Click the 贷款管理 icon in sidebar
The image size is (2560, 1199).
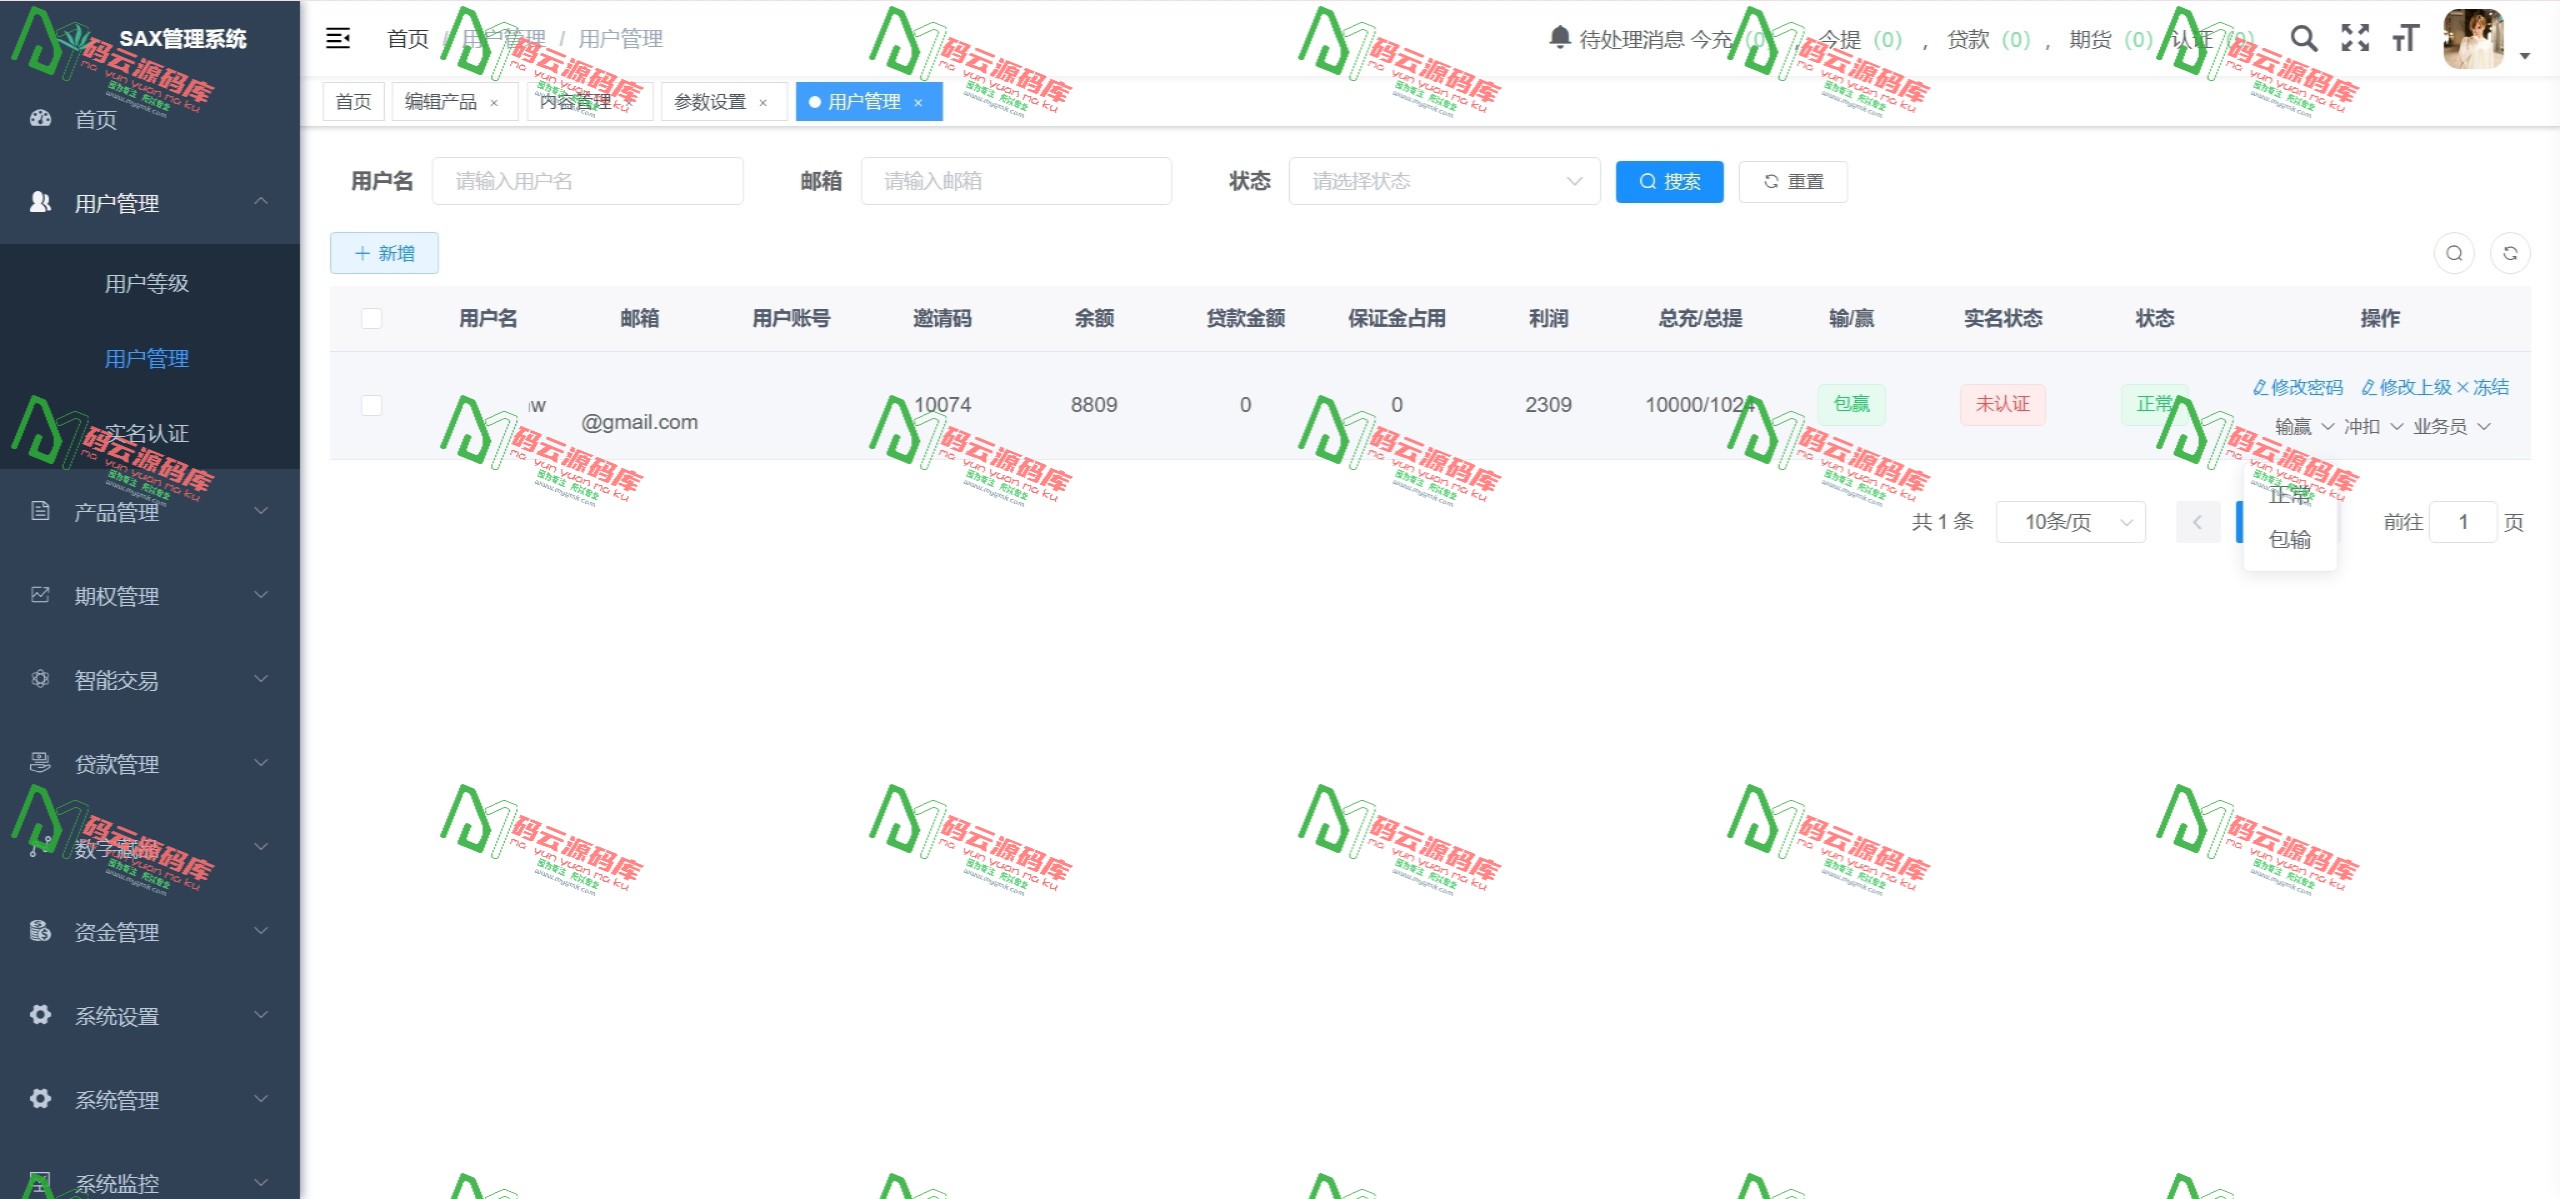40,763
